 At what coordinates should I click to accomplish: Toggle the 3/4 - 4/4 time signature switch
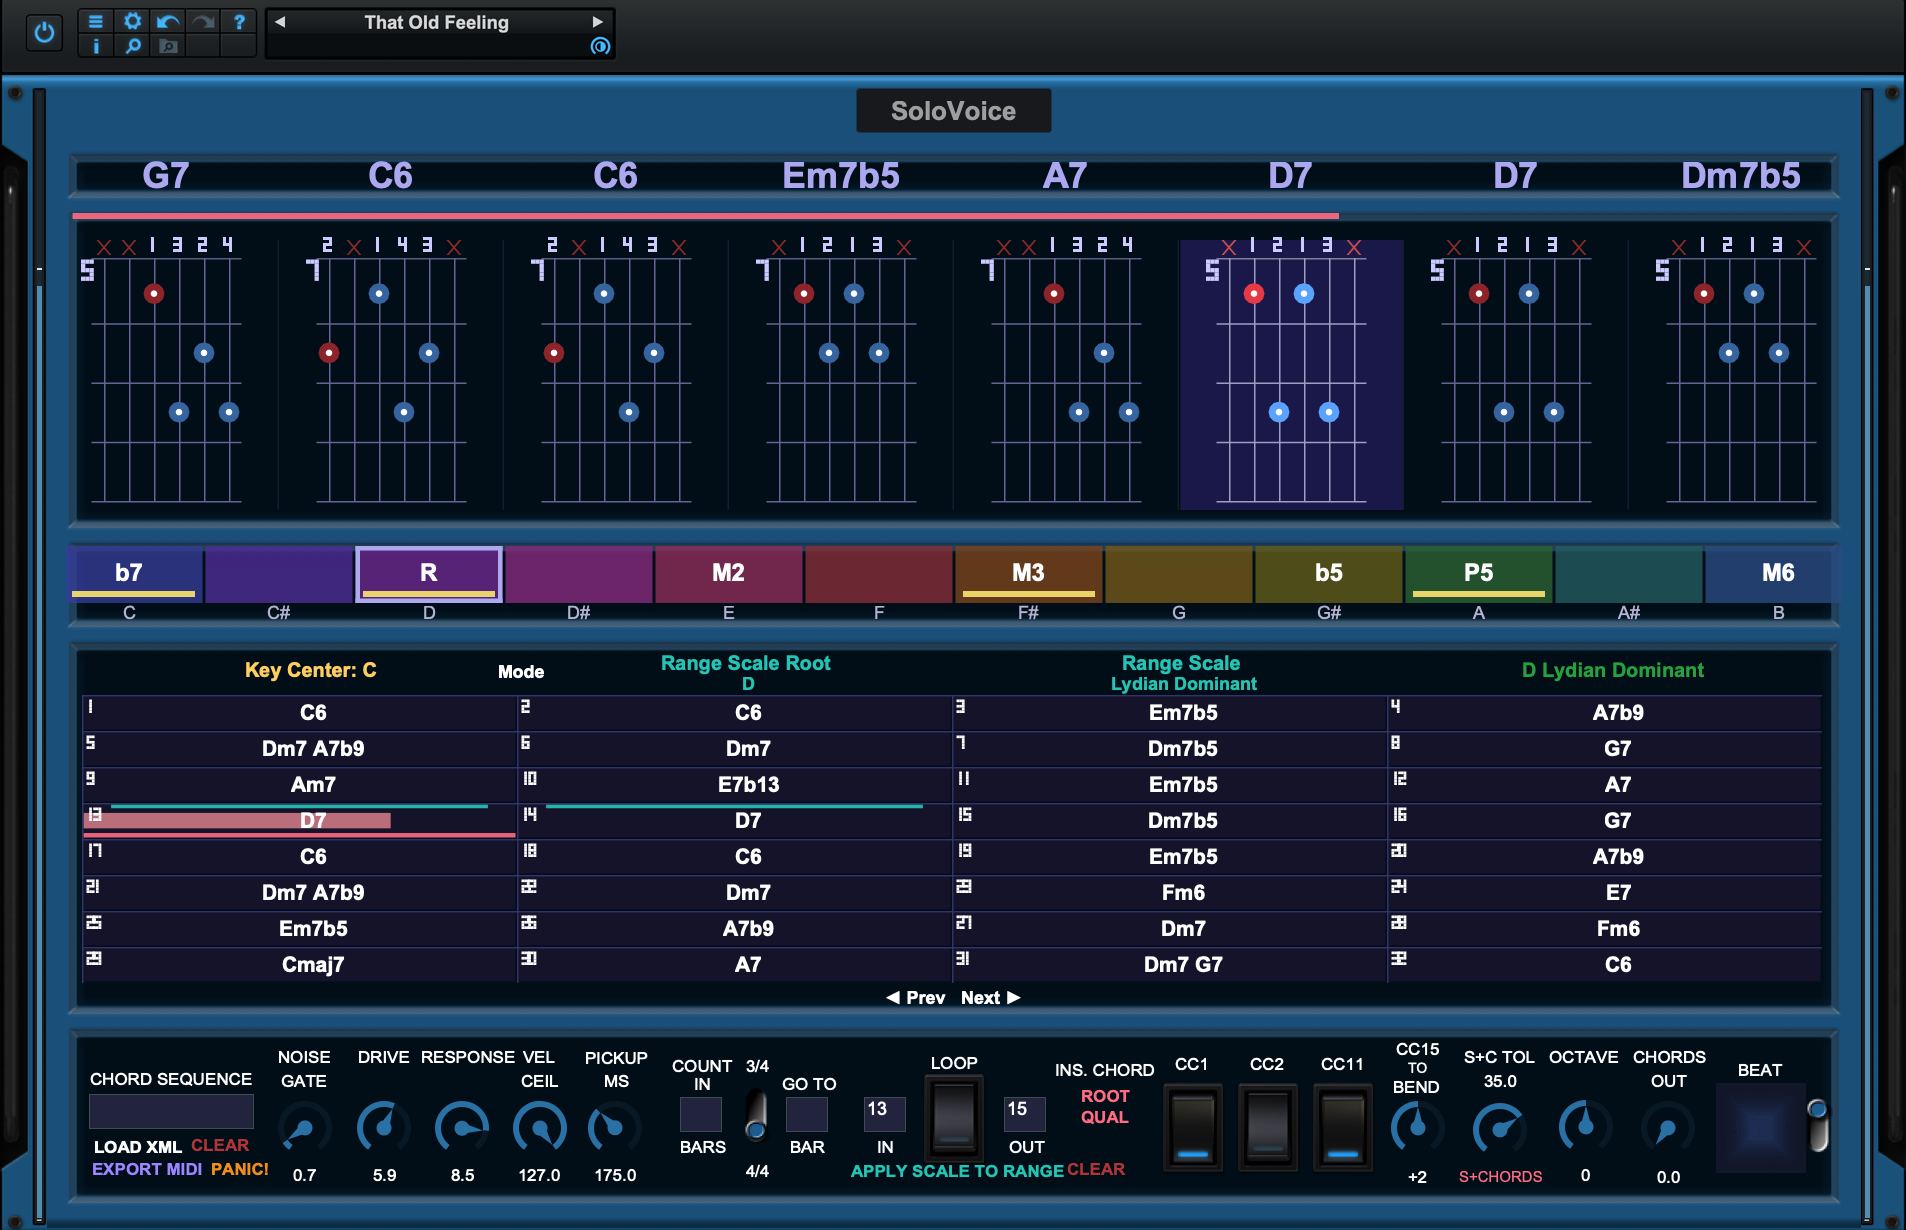757,1116
